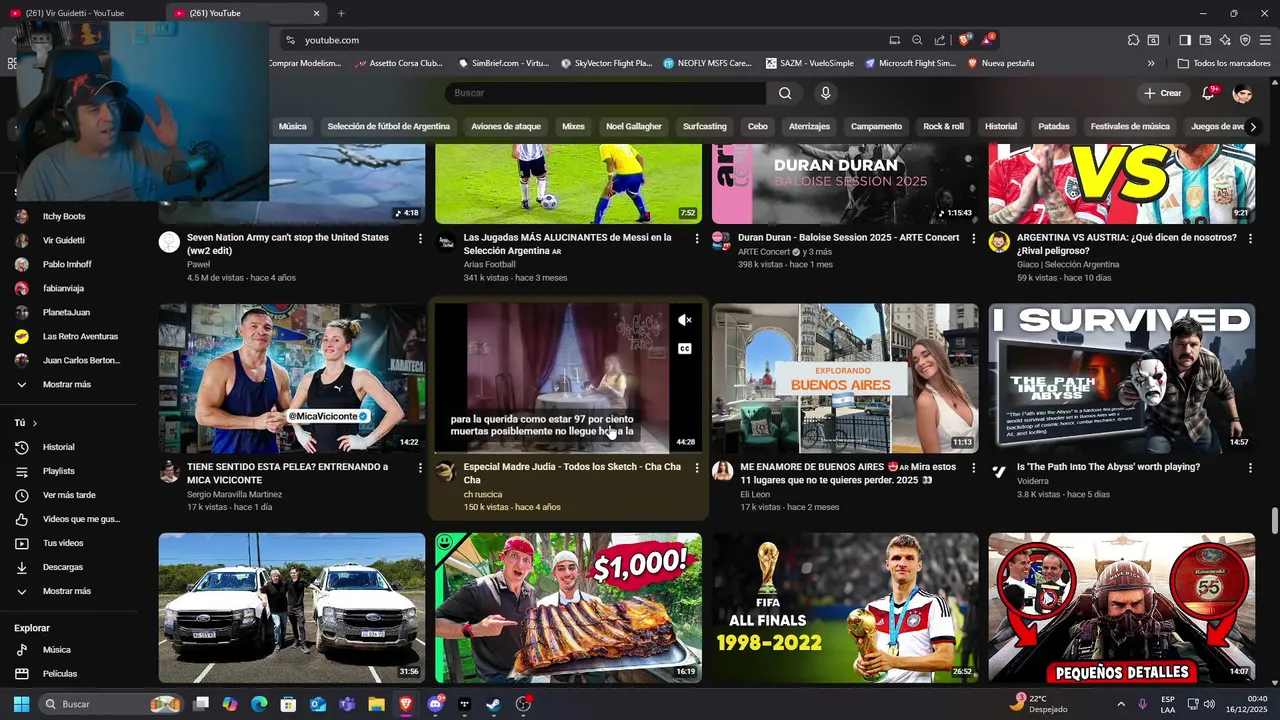This screenshot has width=1280, height=720.
Task: Click the Brave Shields lion icon
Action: point(964,40)
